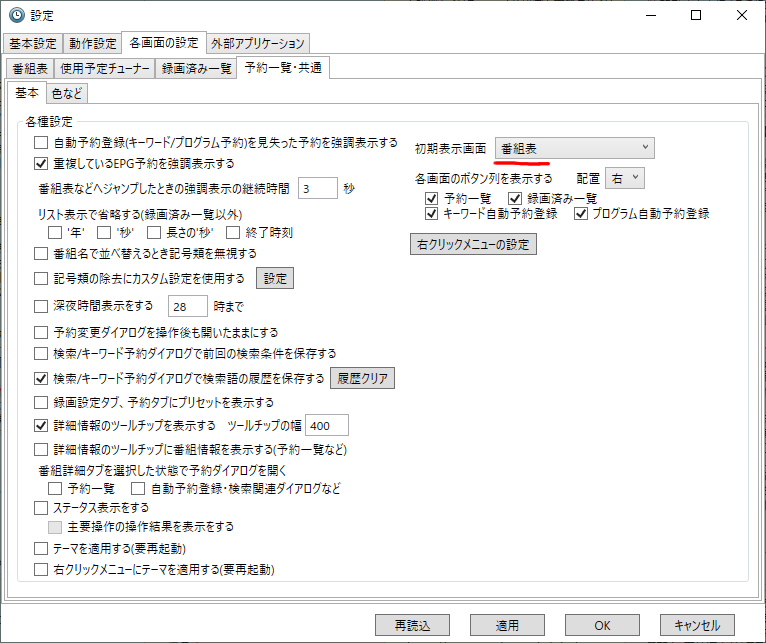Select the 各画面の設定 tab
Screen dimensions: 766x643
pos(164,43)
